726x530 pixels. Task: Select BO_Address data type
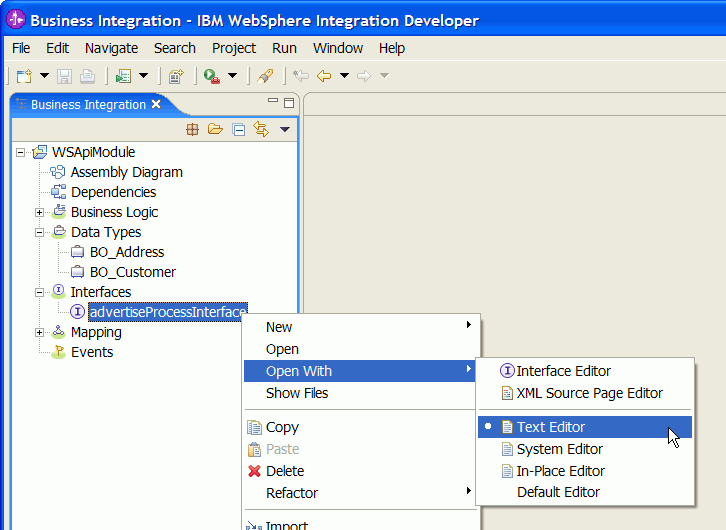(127, 252)
